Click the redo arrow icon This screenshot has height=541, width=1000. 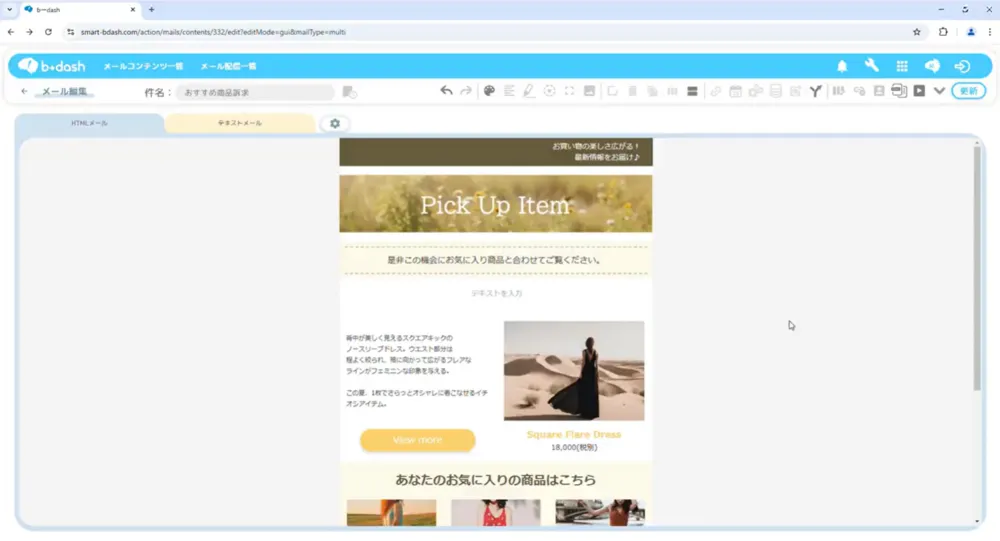point(466,91)
